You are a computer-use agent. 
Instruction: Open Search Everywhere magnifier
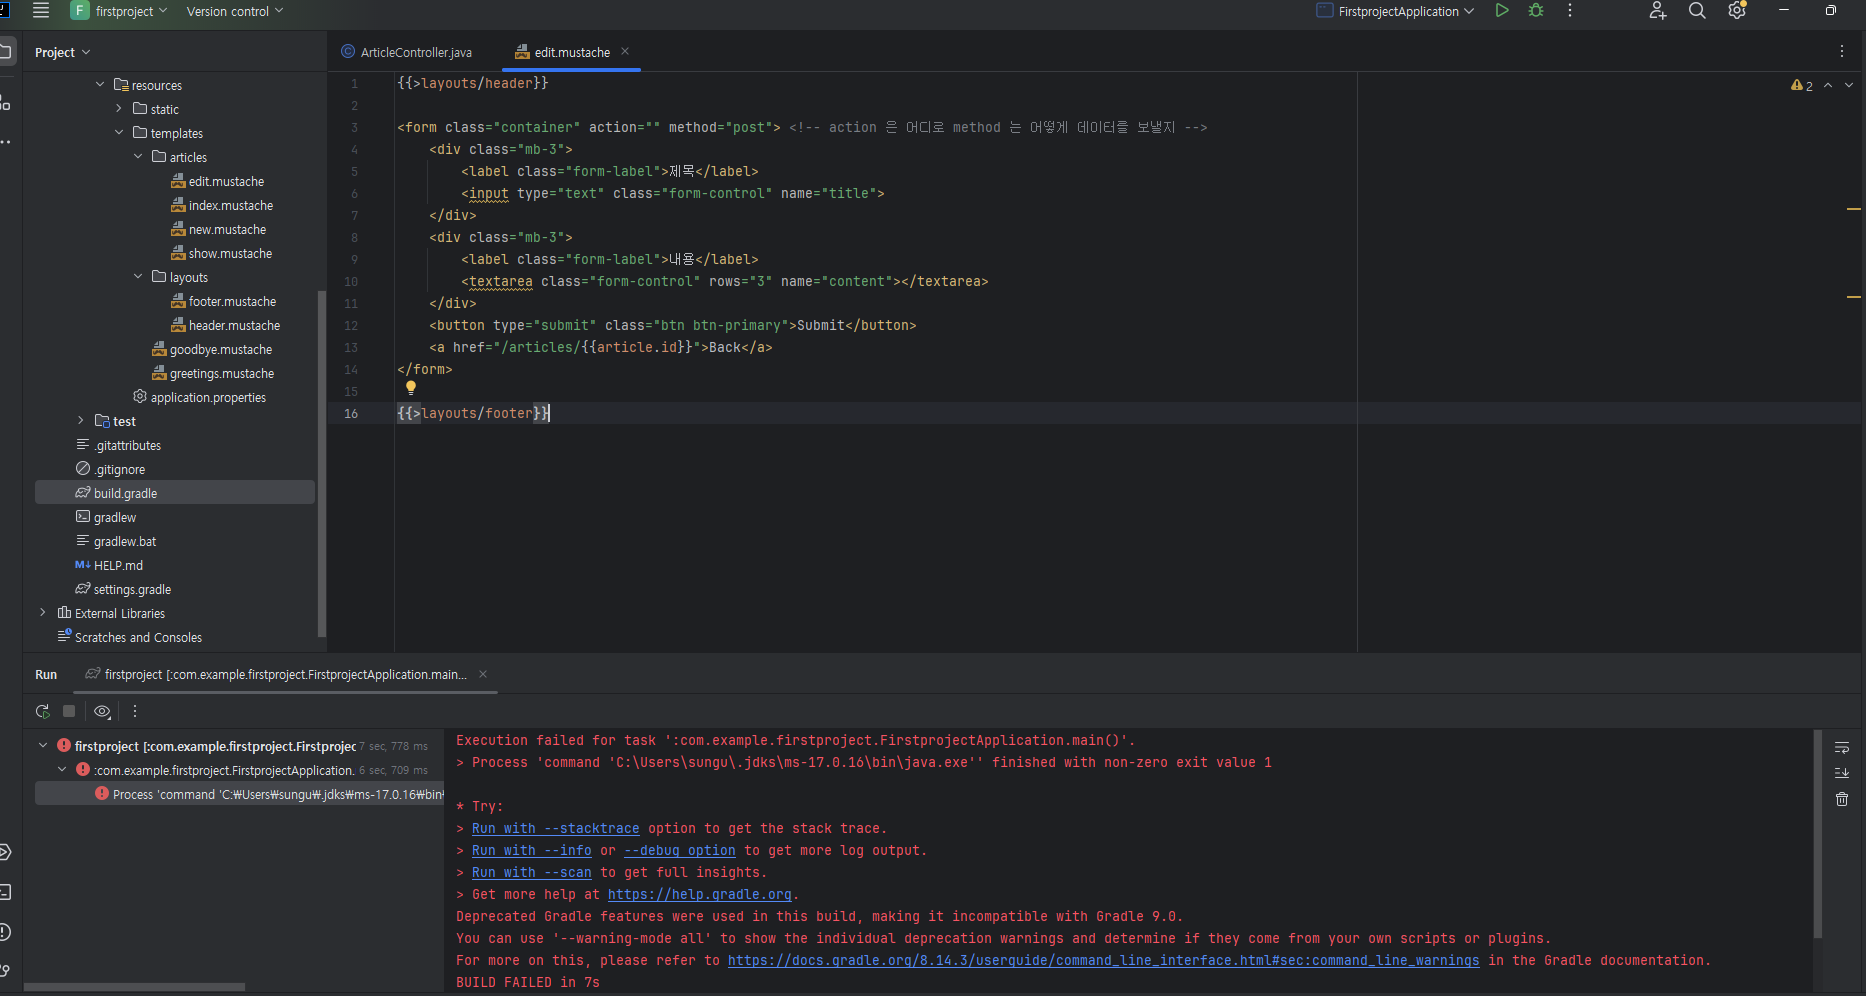pos(1697,11)
